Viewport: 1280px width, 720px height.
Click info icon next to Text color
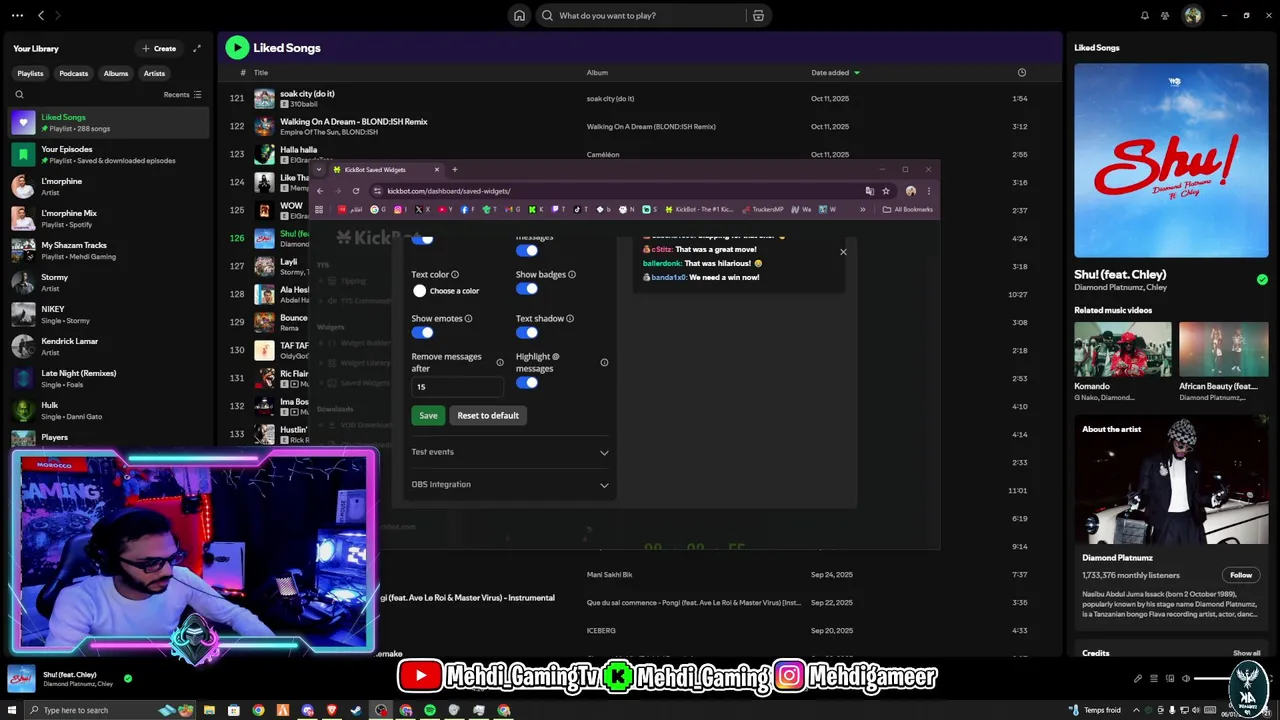(x=455, y=274)
